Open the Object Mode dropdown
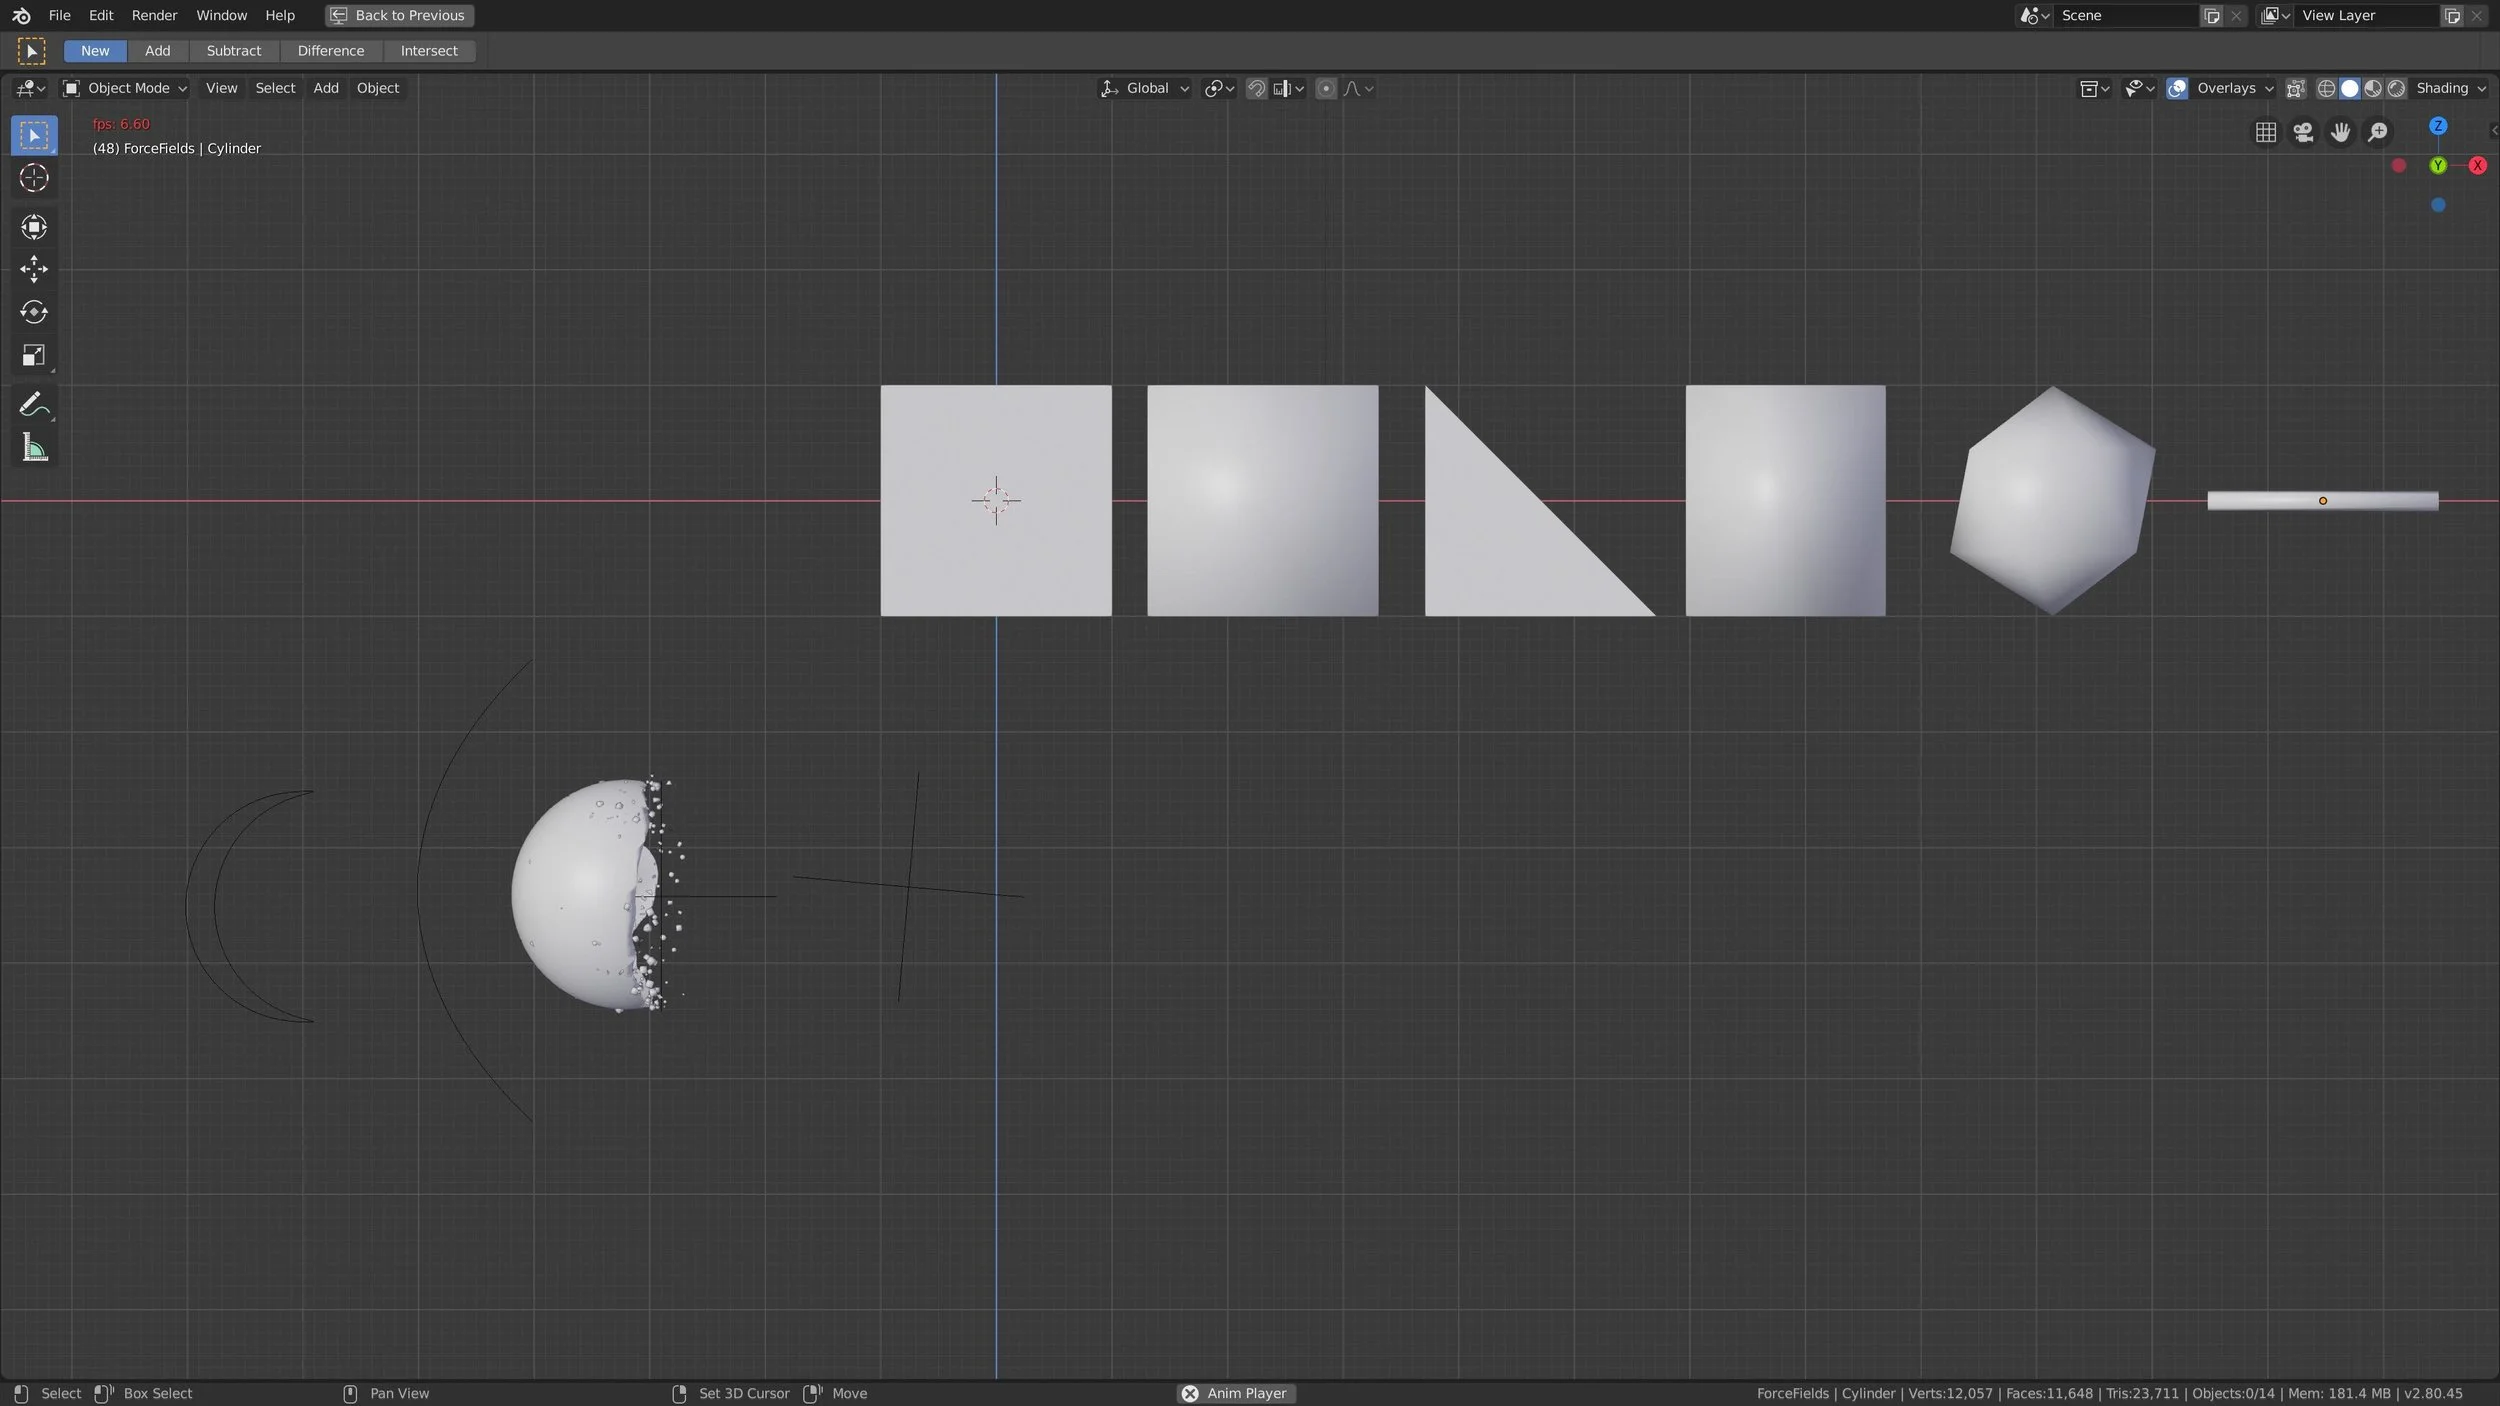The width and height of the screenshot is (2500, 1406). click(x=125, y=88)
